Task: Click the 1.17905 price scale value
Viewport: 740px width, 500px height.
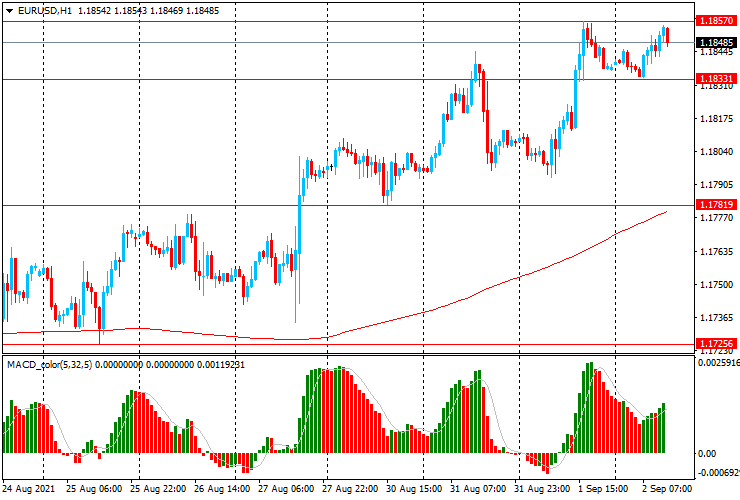Action: (x=716, y=185)
